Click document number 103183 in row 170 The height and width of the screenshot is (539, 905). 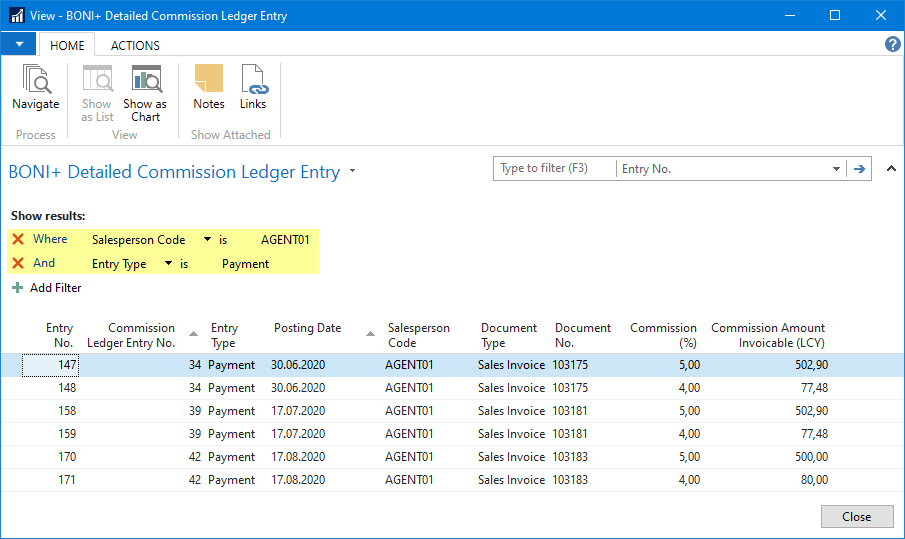pyautogui.click(x=570, y=457)
